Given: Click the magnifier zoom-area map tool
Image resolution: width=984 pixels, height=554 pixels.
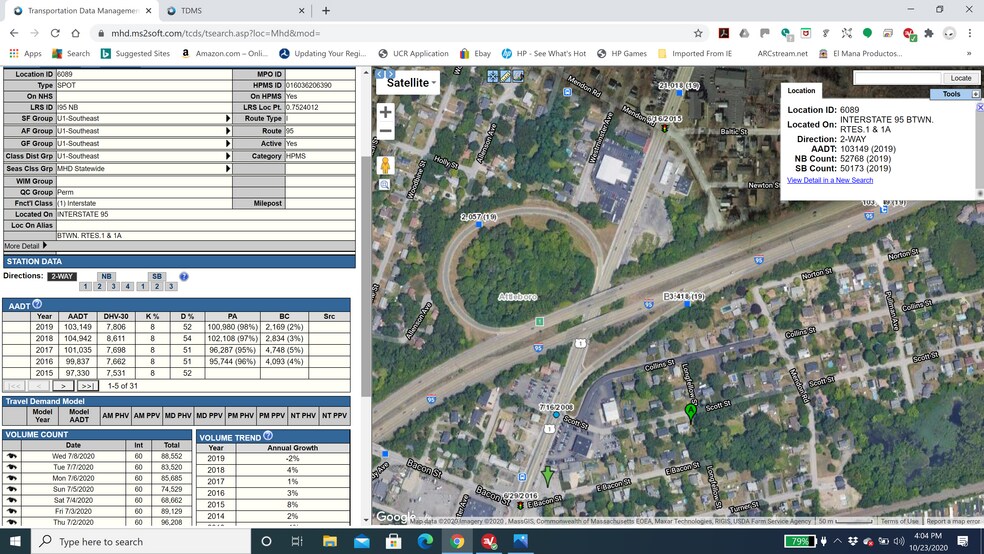Looking at the screenshot, I should tap(385, 184).
